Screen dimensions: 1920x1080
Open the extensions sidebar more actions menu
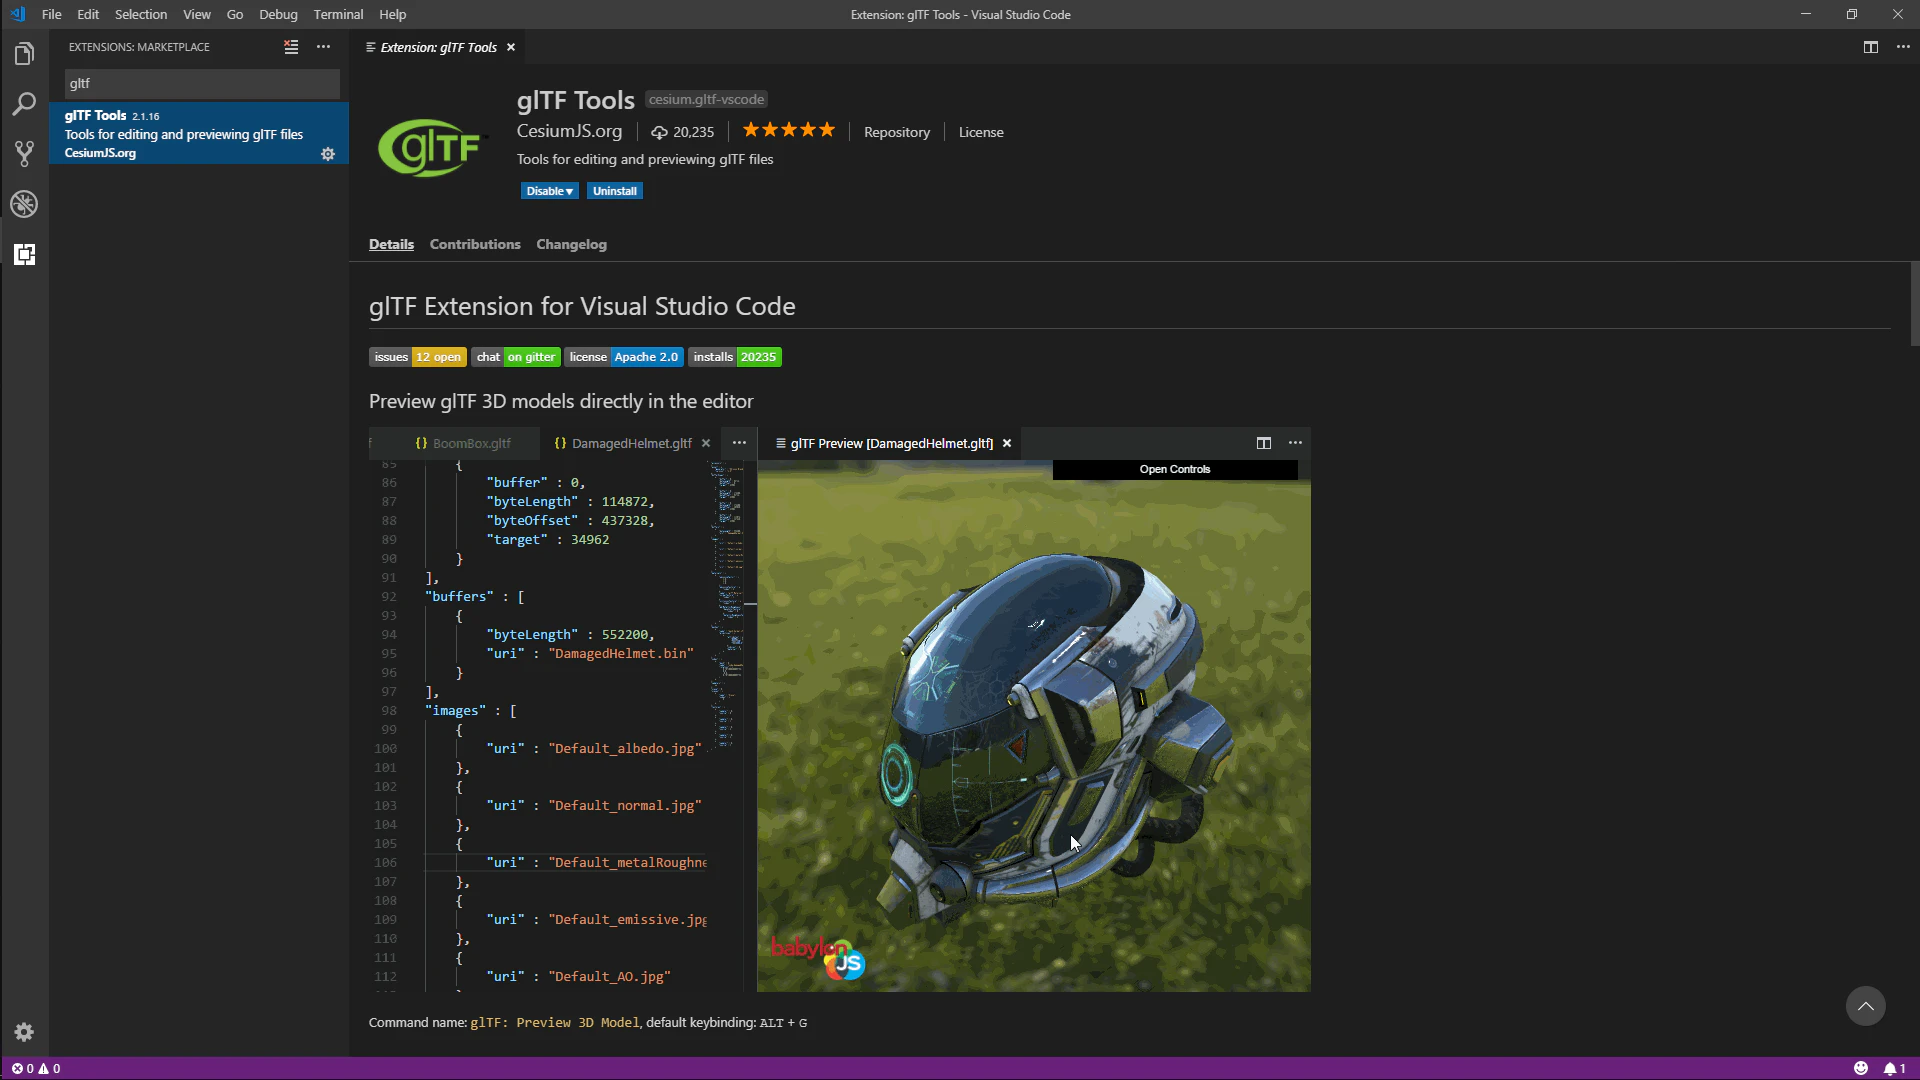click(323, 47)
